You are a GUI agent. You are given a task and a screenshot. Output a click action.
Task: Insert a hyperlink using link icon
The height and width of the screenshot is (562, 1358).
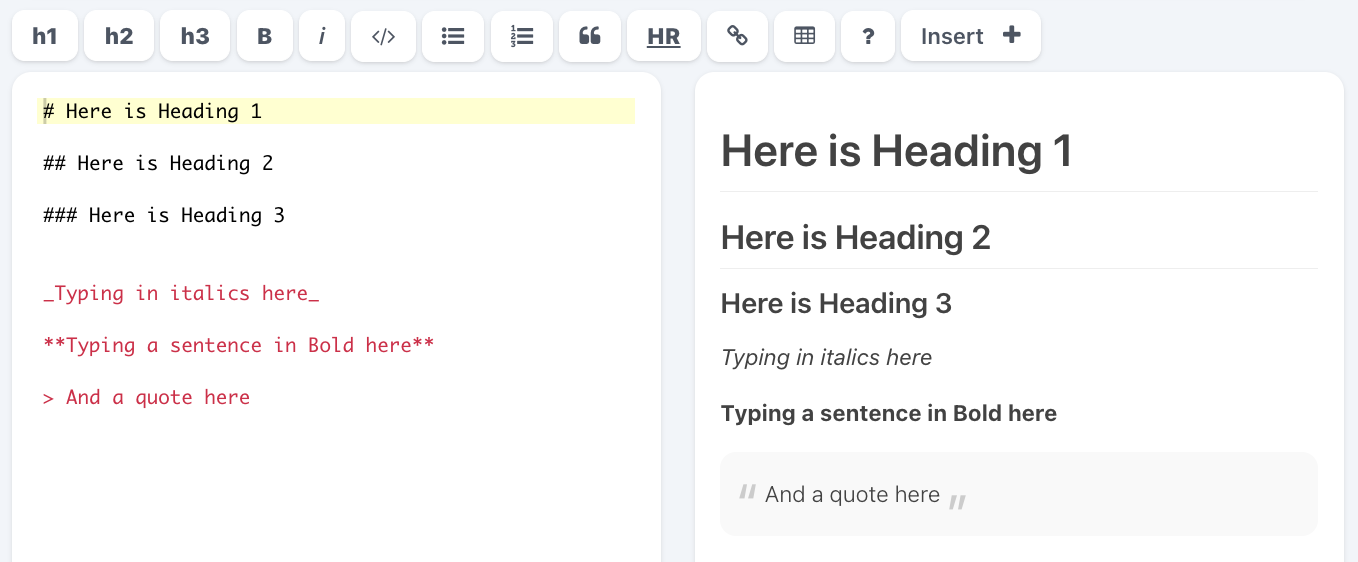point(737,37)
